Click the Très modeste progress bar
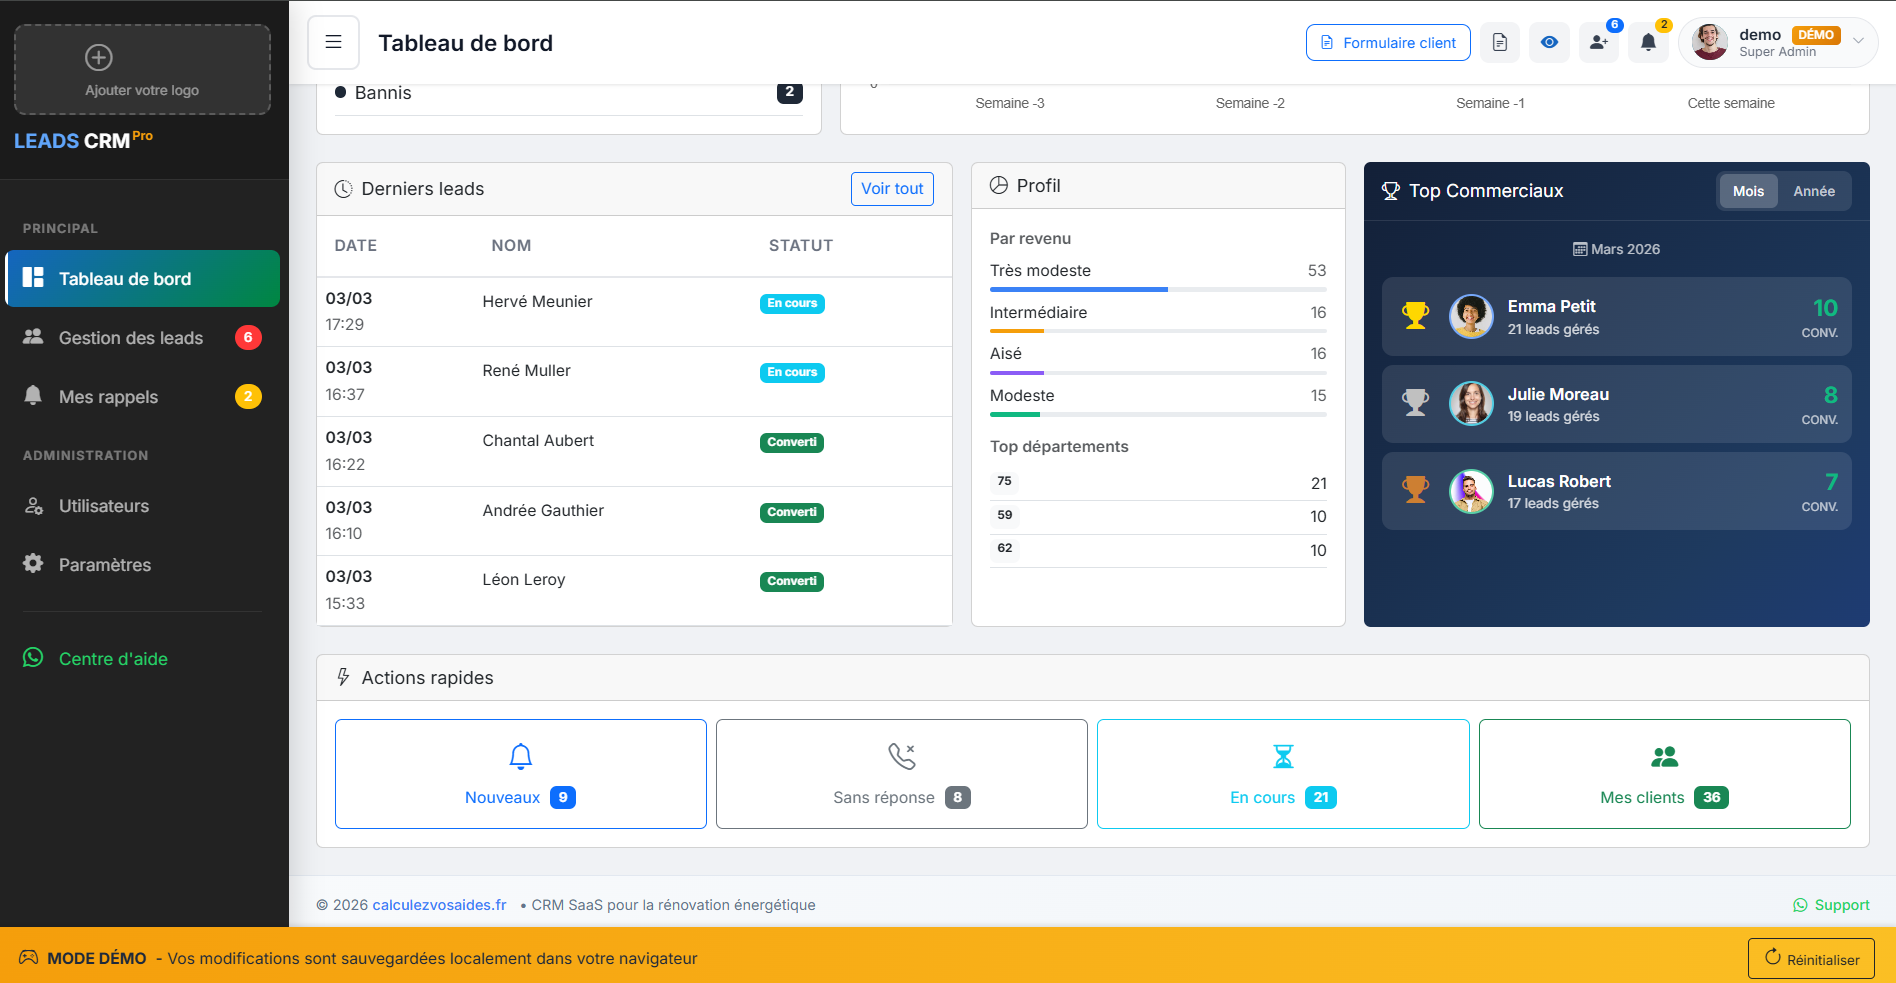Viewport: 1896px width, 983px height. [1157, 290]
